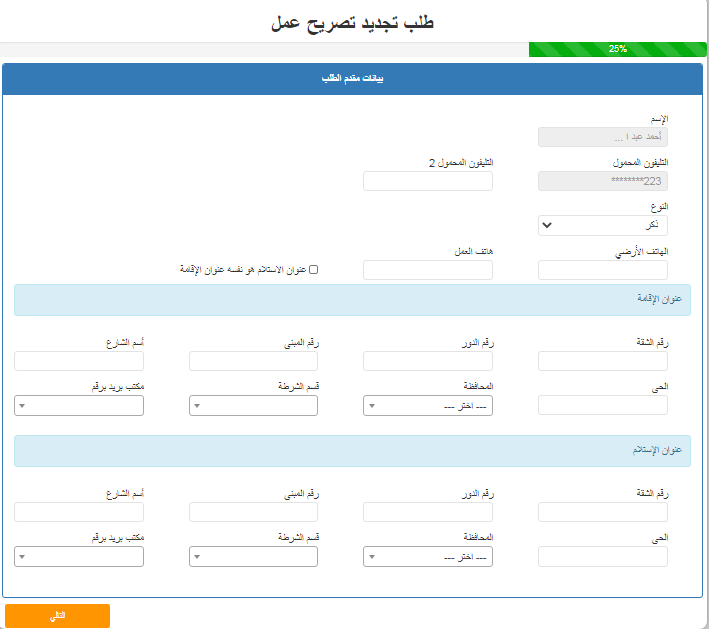Click the orange التالي (Next) button
Viewport: 709px width, 629px height.
(x=57, y=616)
